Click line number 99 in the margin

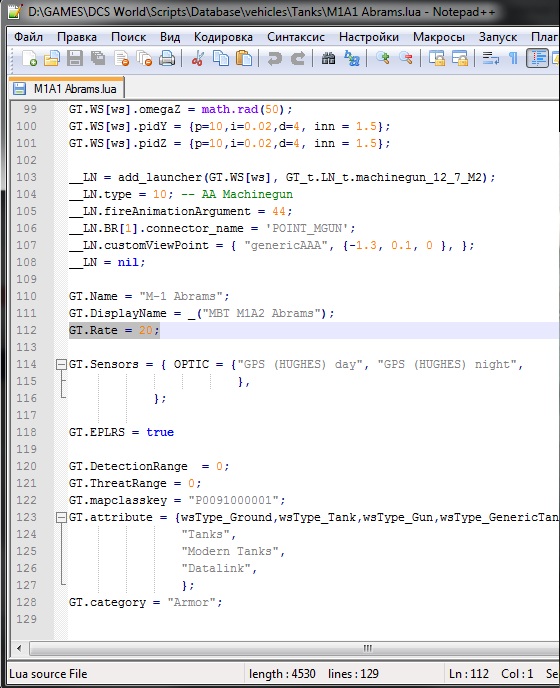[30, 109]
